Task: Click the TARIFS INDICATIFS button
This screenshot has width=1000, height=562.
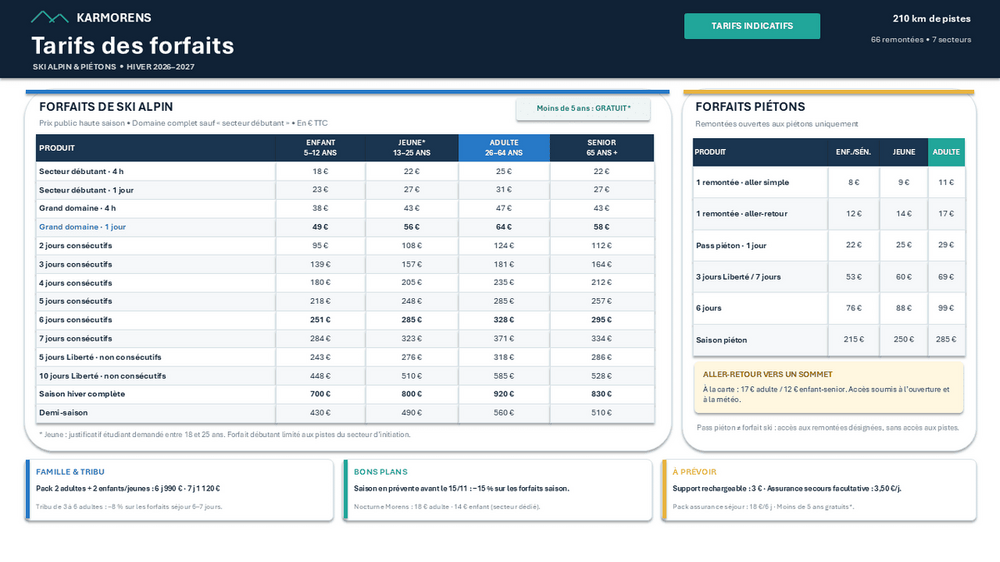Action: click(752, 26)
